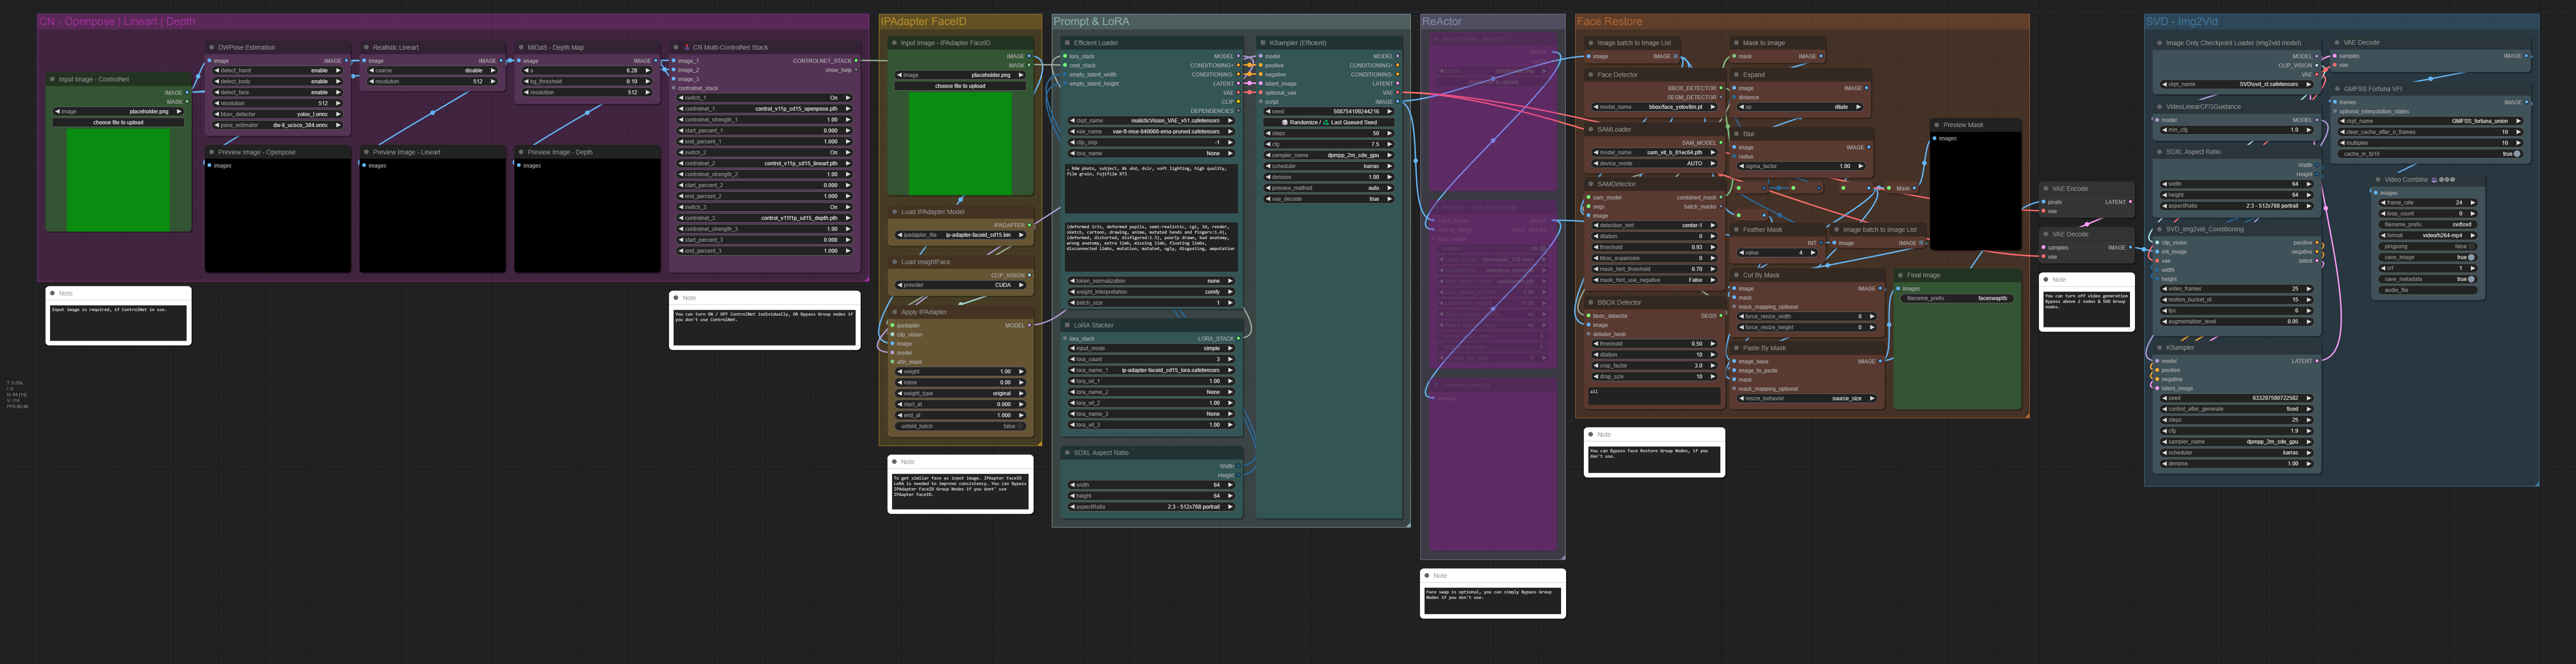Collapse the Load InsightFace node

(894, 262)
